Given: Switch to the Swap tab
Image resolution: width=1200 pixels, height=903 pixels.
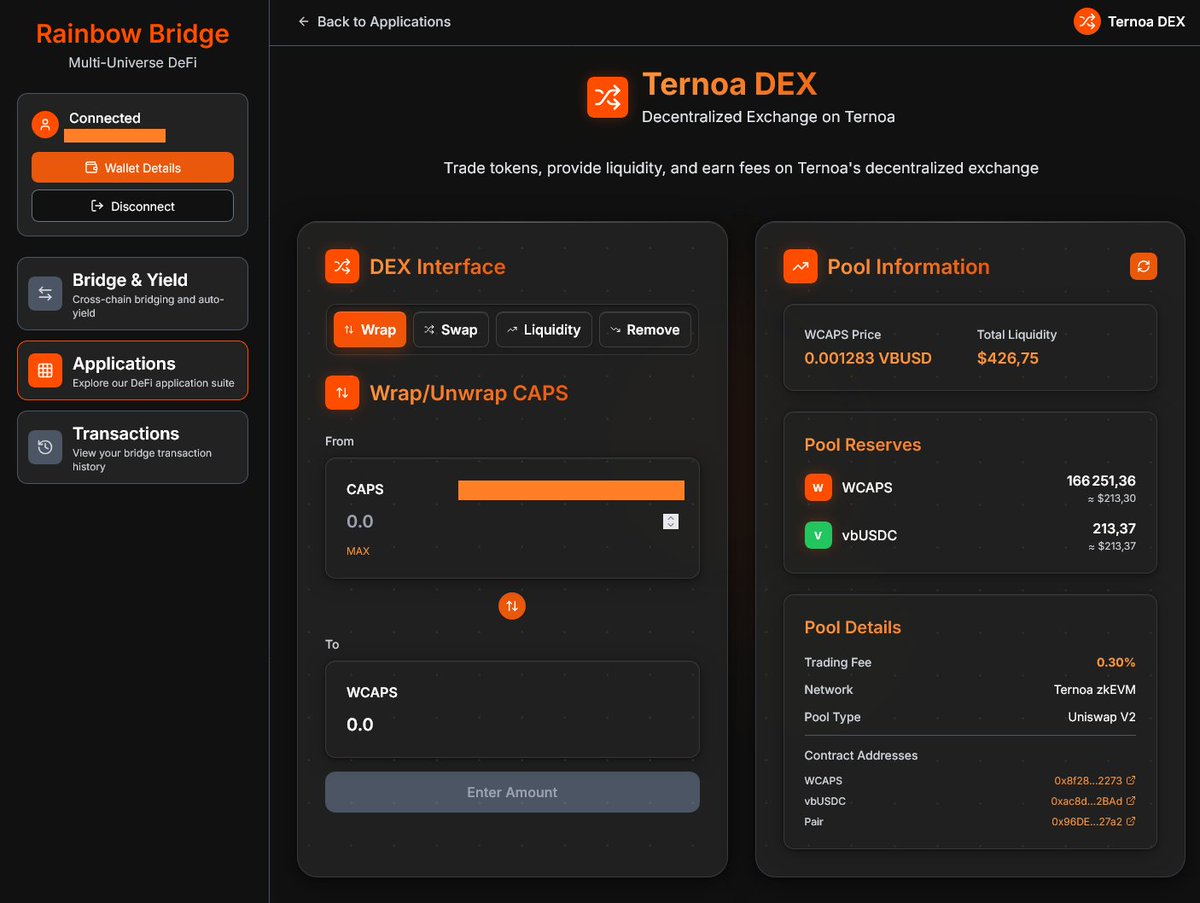Looking at the screenshot, I should click(x=451, y=330).
